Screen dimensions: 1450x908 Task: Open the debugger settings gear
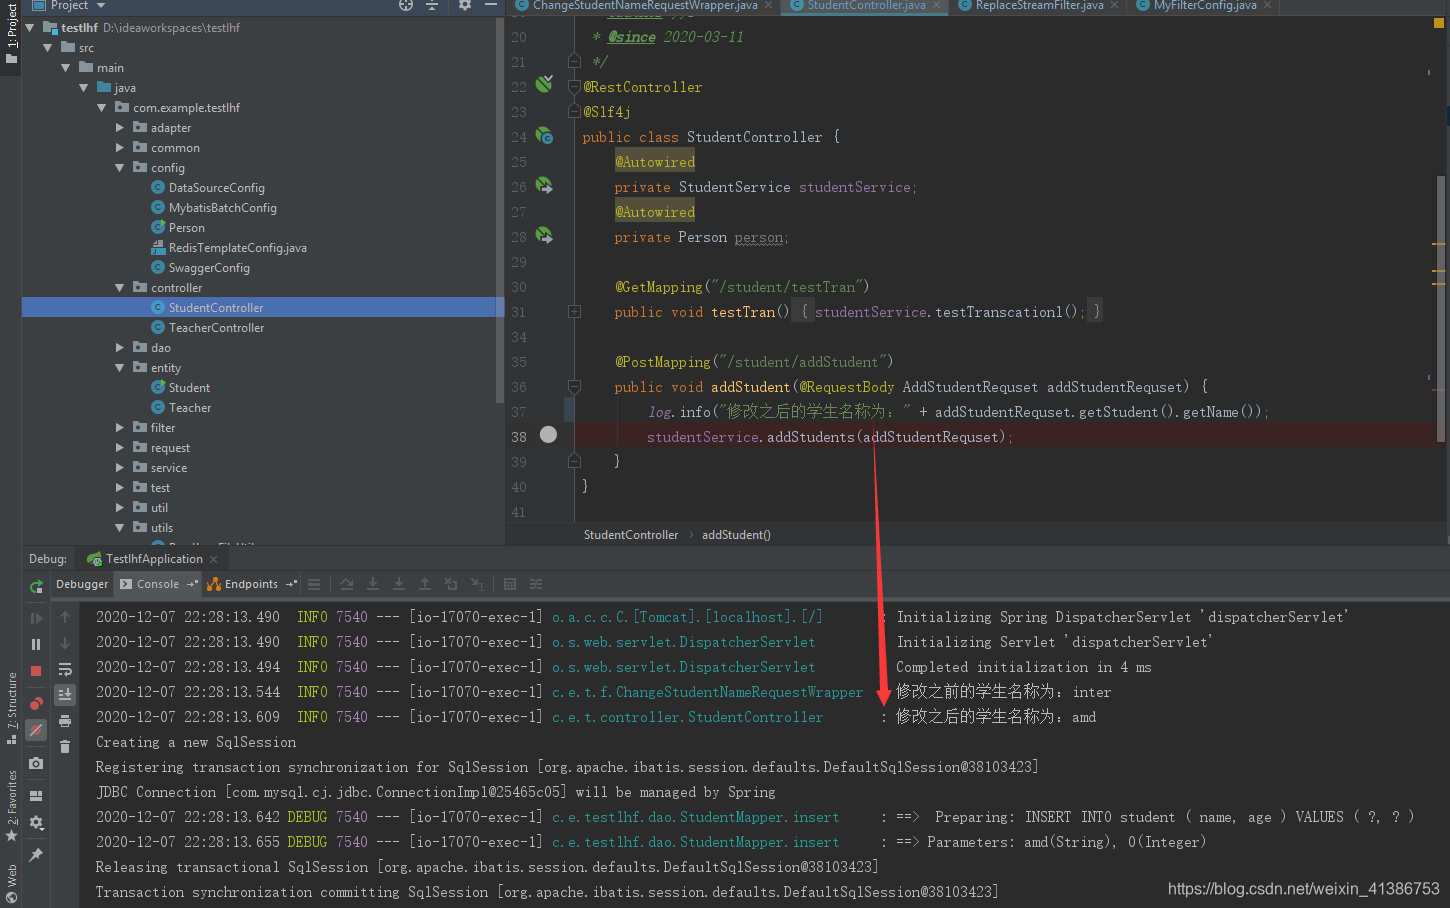point(36,822)
